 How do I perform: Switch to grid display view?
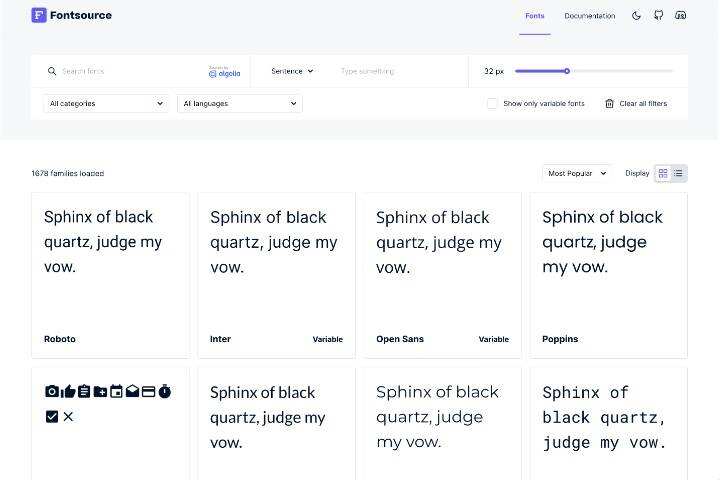click(x=663, y=174)
